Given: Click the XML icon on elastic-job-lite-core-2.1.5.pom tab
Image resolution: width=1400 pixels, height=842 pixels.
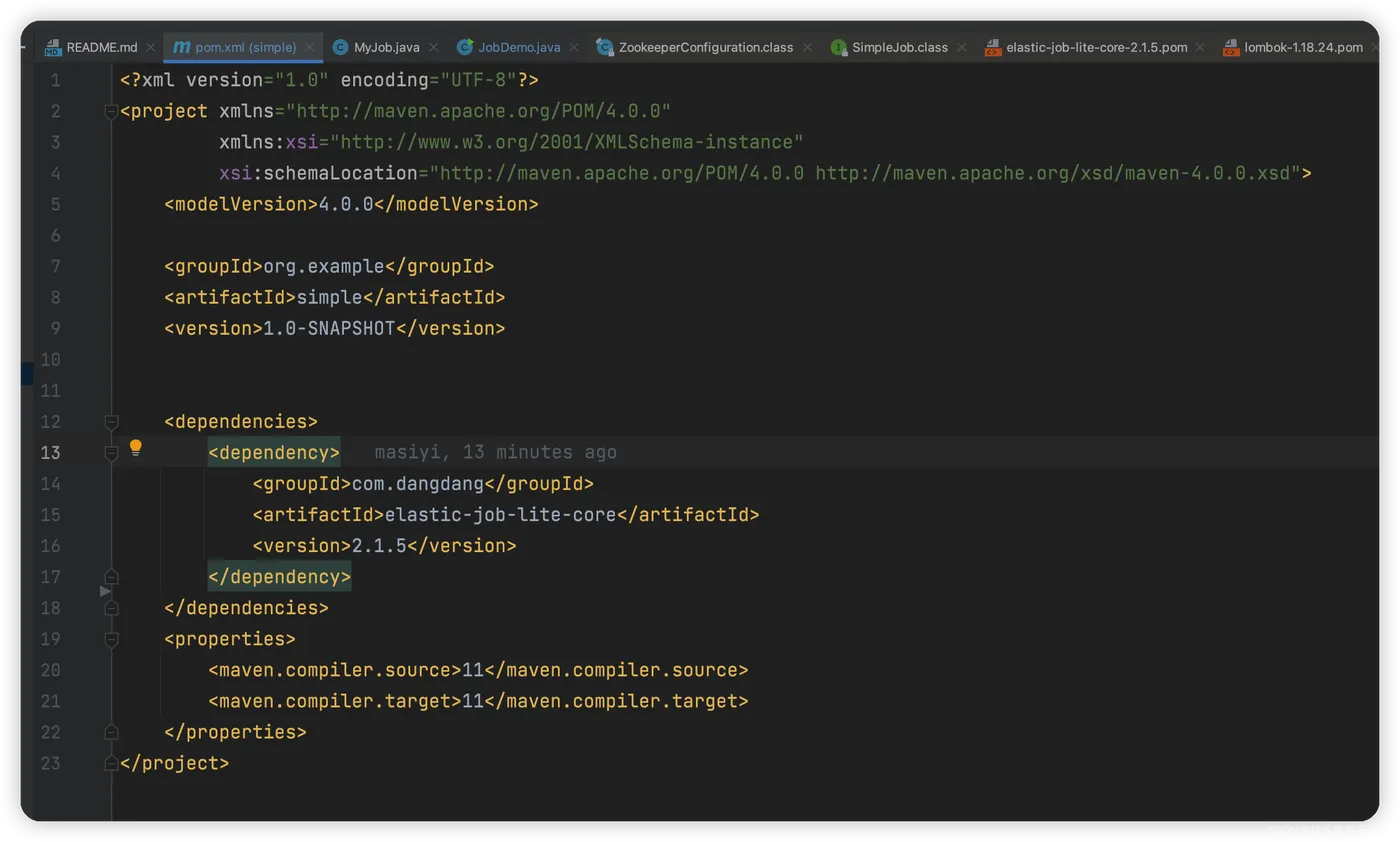Looking at the screenshot, I should coord(993,47).
